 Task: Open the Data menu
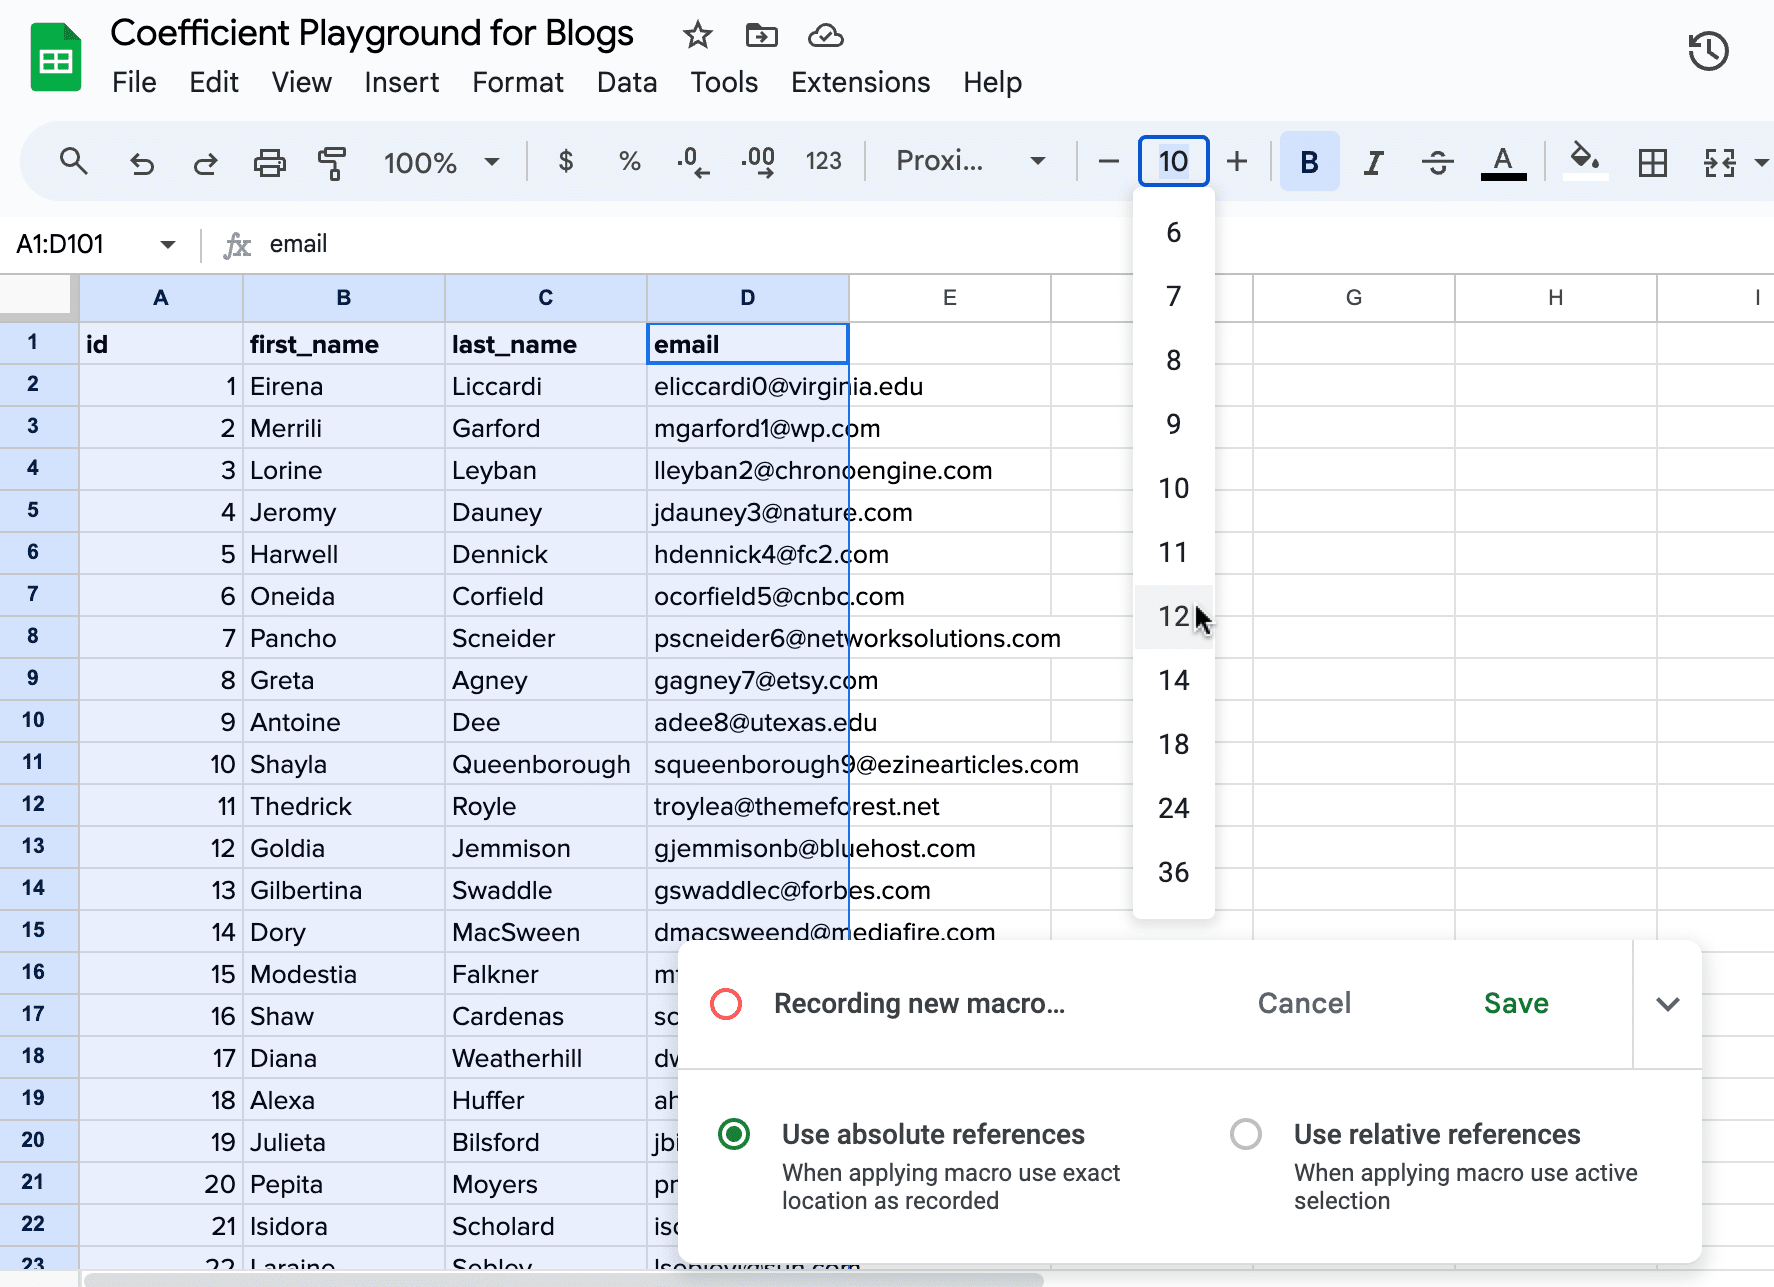point(627,82)
